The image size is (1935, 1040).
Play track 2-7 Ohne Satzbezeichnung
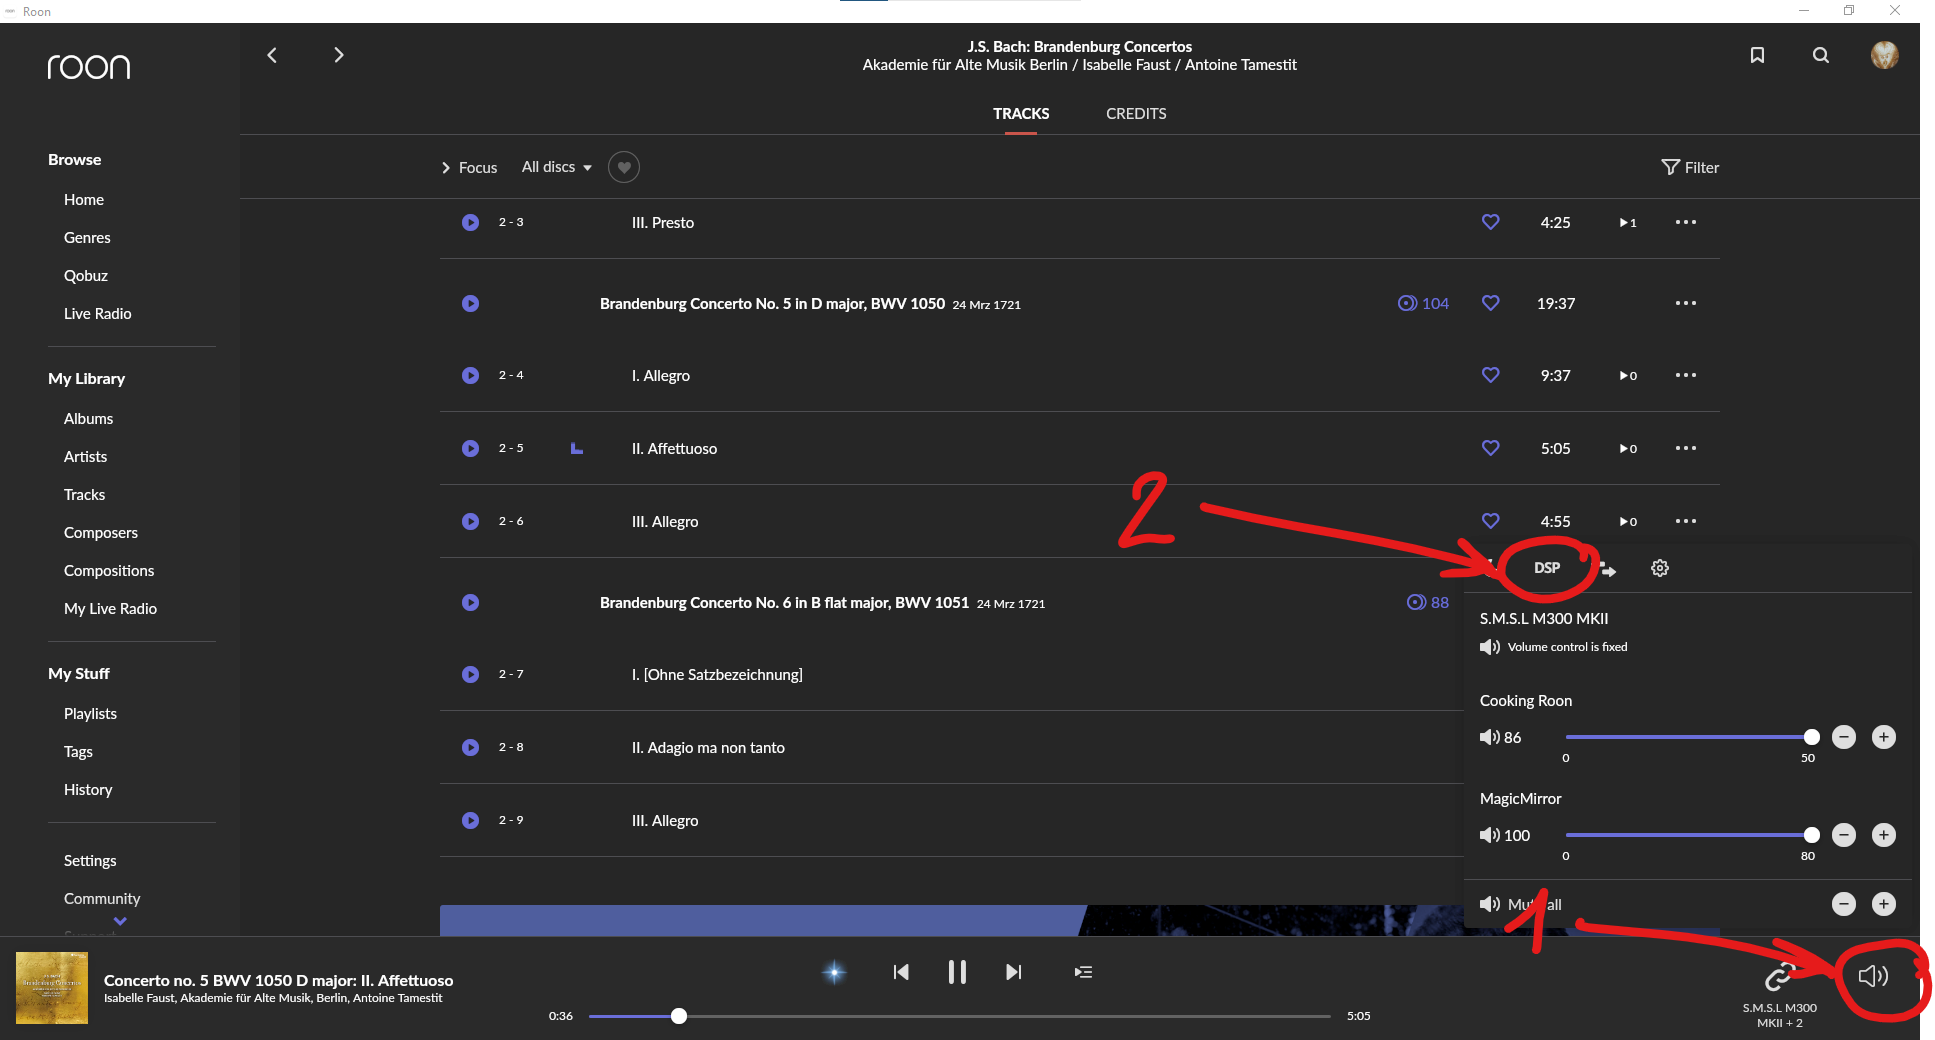click(x=470, y=674)
